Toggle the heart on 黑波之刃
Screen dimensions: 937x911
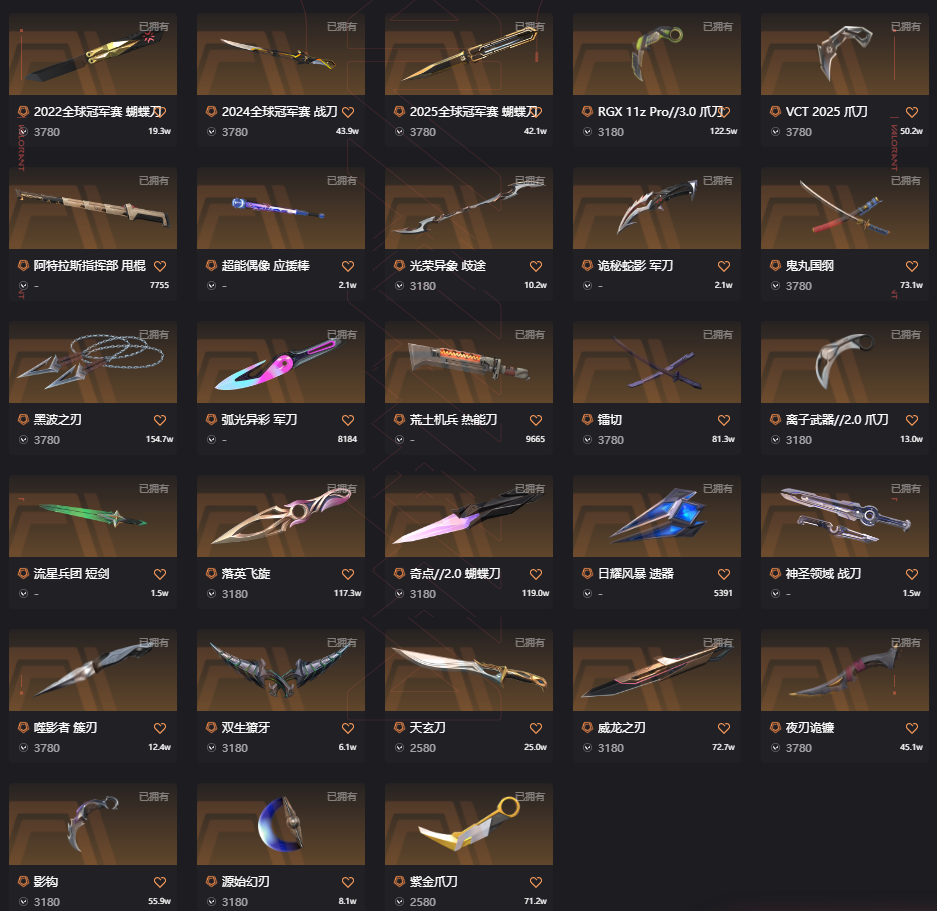tap(160, 420)
